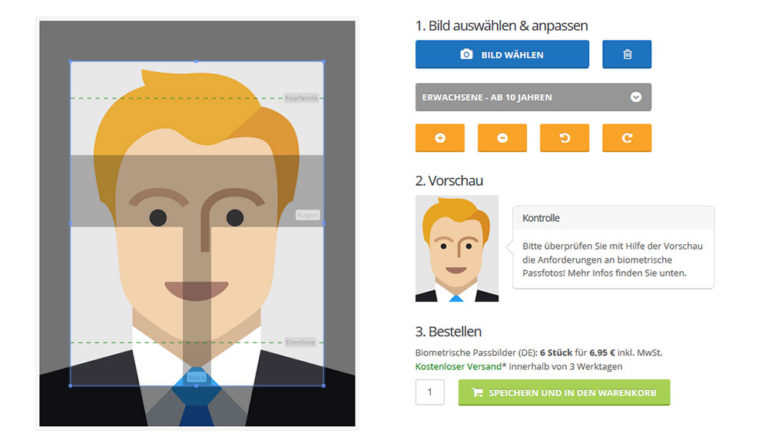
Task: Click the BILD WÄHLEN camera button
Action: click(502, 54)
